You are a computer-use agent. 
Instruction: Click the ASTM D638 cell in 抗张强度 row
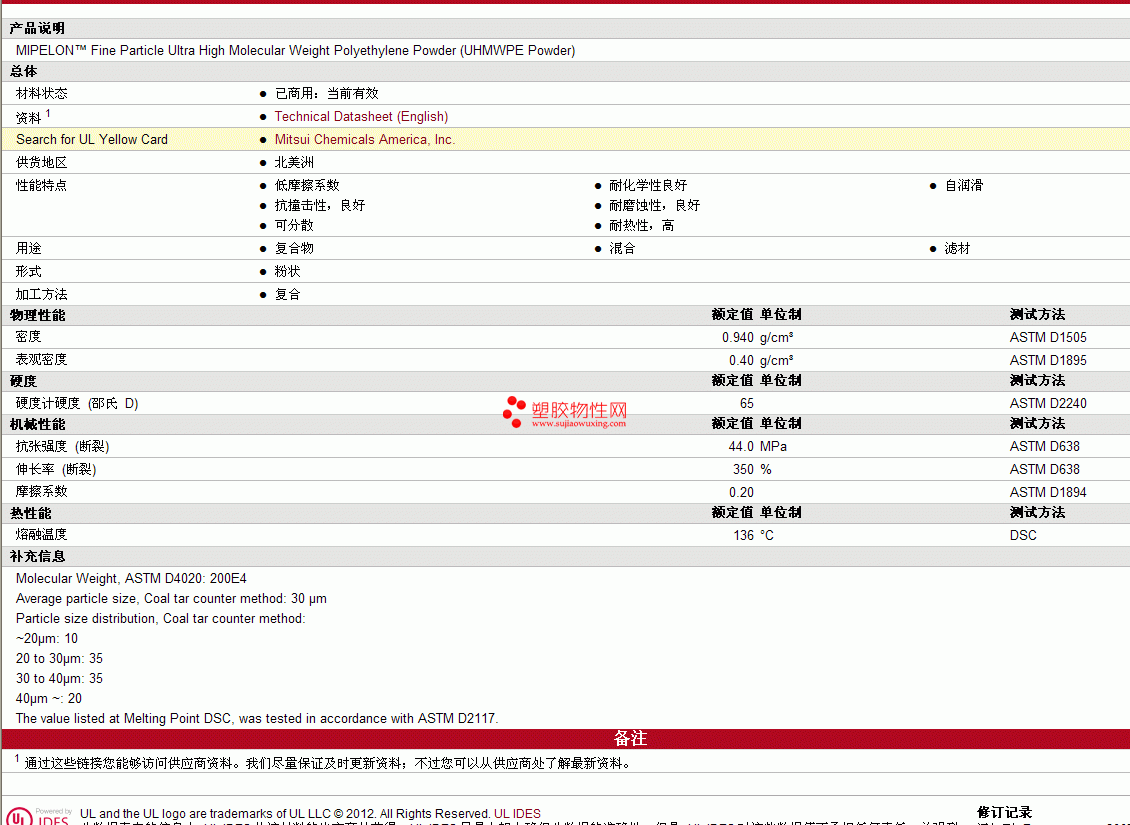click(1044, 447)
